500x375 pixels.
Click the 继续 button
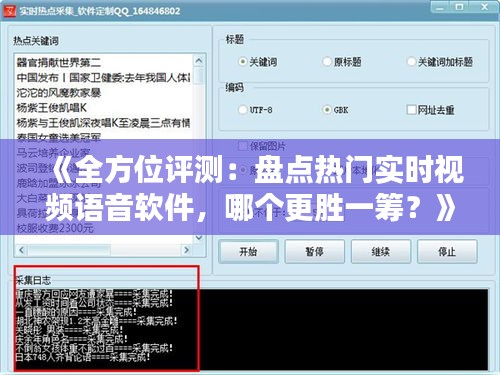381,251
